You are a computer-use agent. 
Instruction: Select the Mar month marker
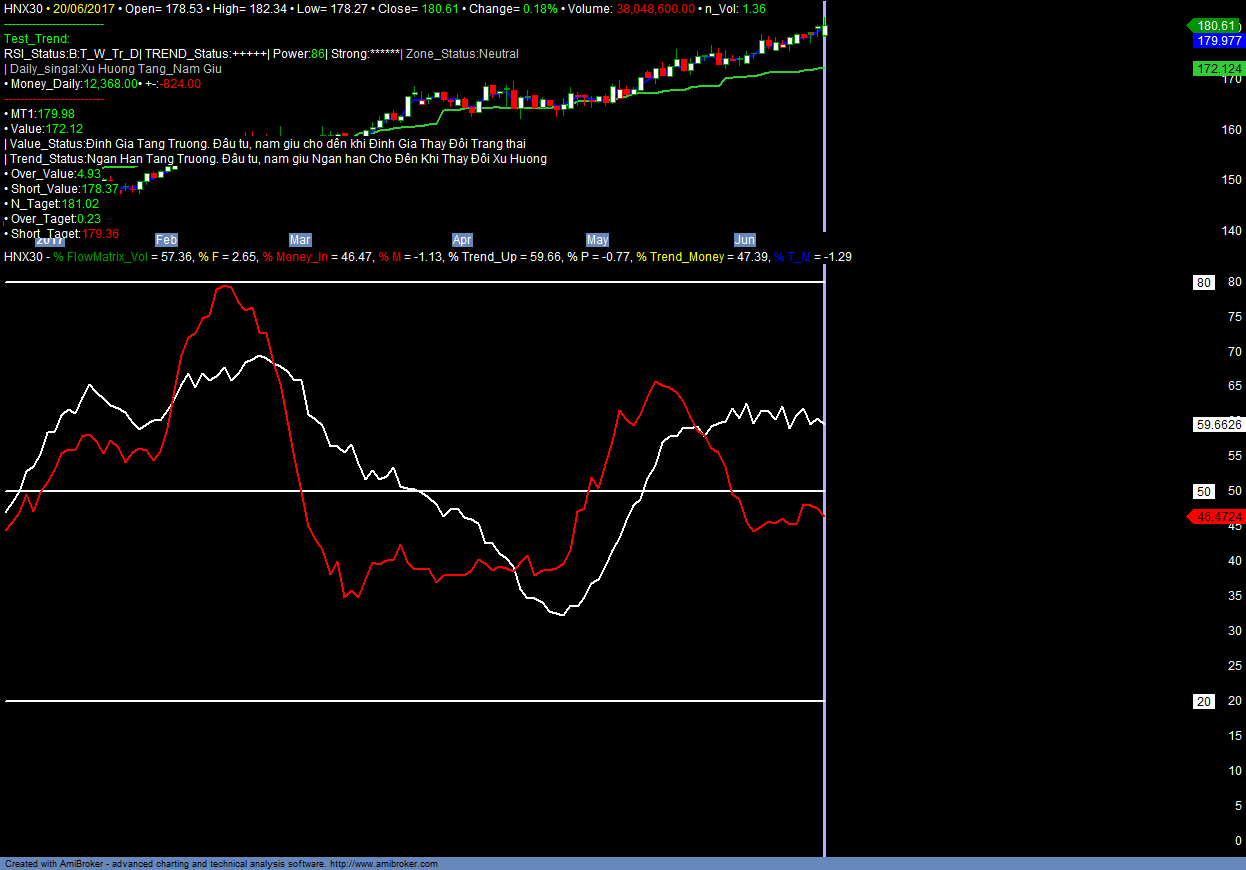(x=300, y=240)
